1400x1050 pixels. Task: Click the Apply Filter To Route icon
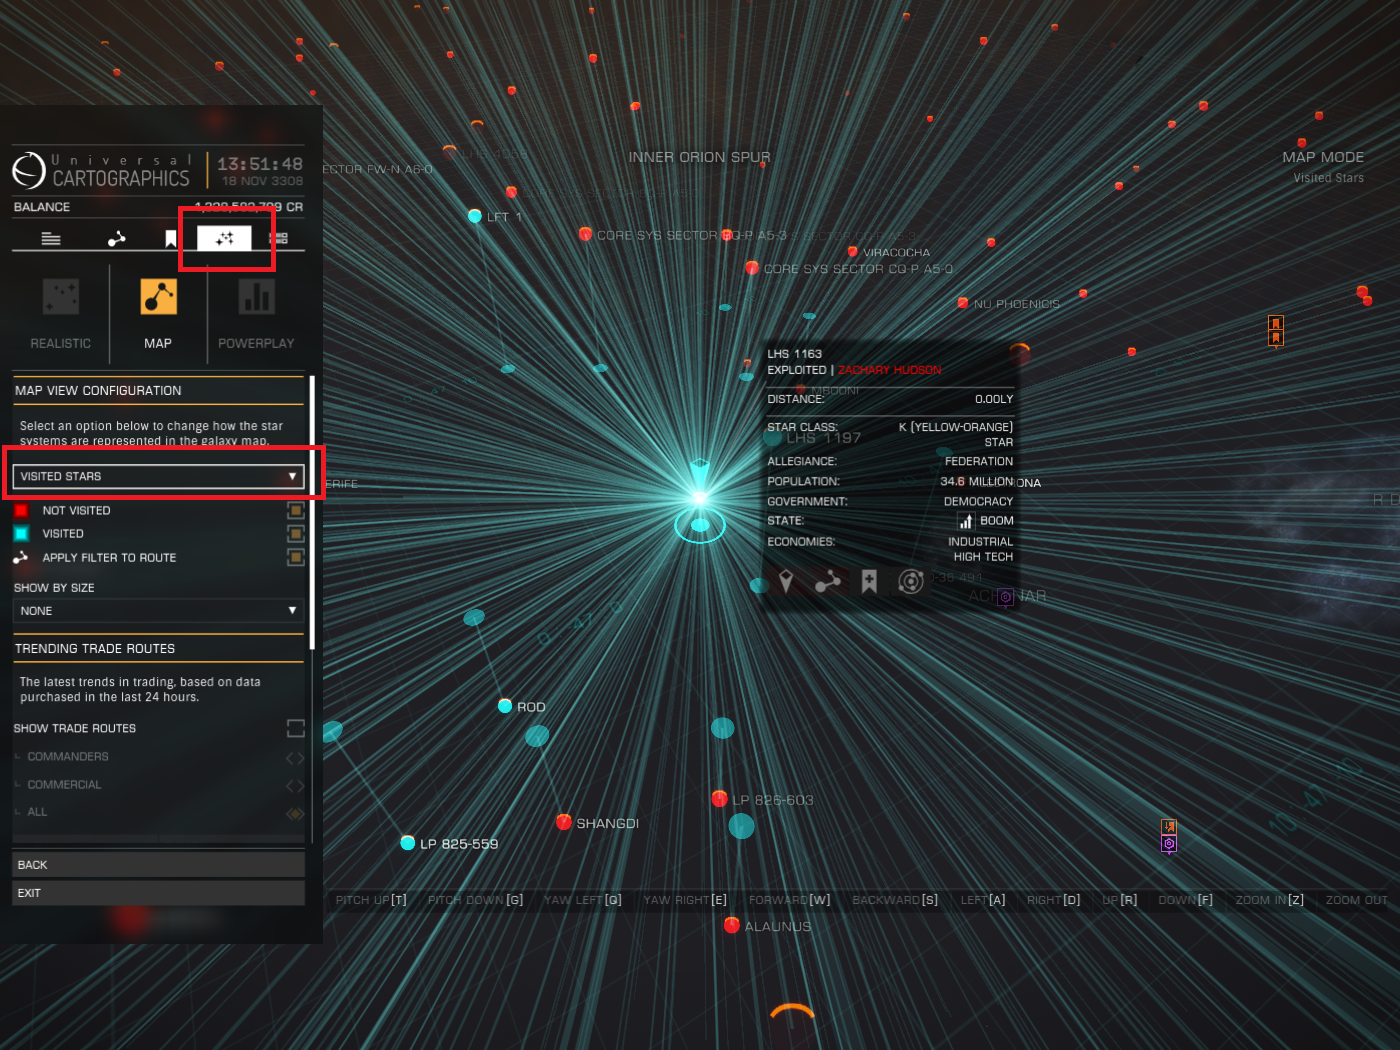coord(21,557)
